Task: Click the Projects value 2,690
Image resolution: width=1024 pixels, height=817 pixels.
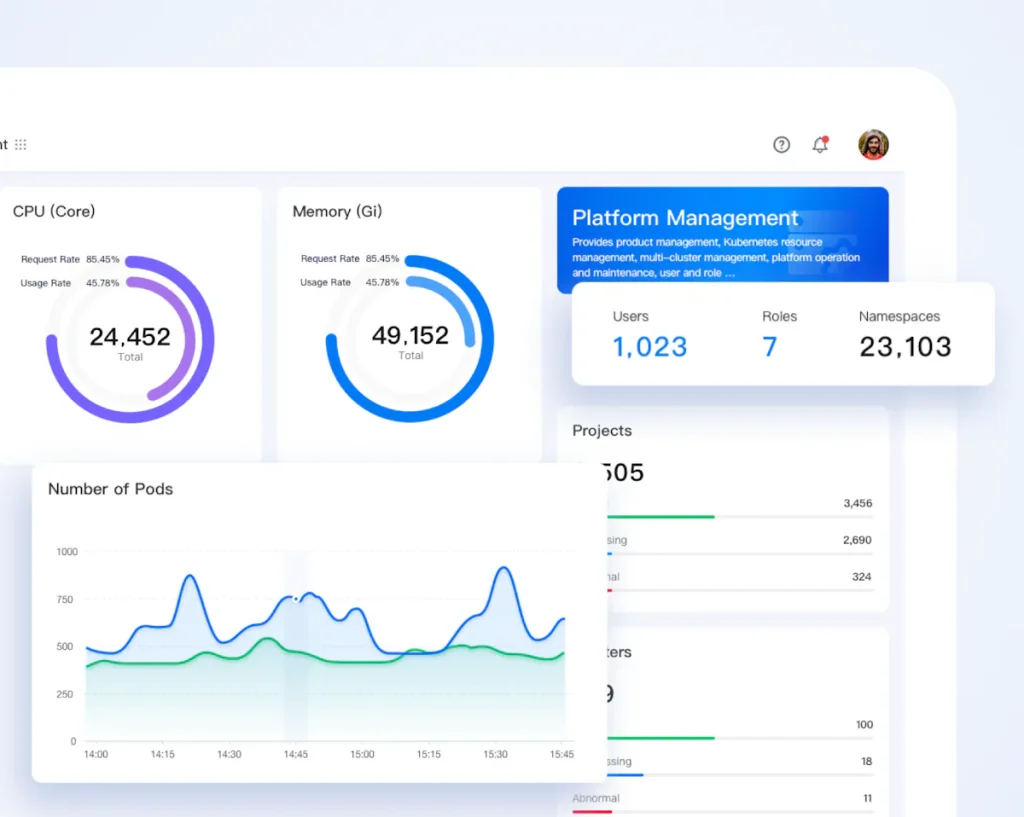Action: (x=857, y=540)
